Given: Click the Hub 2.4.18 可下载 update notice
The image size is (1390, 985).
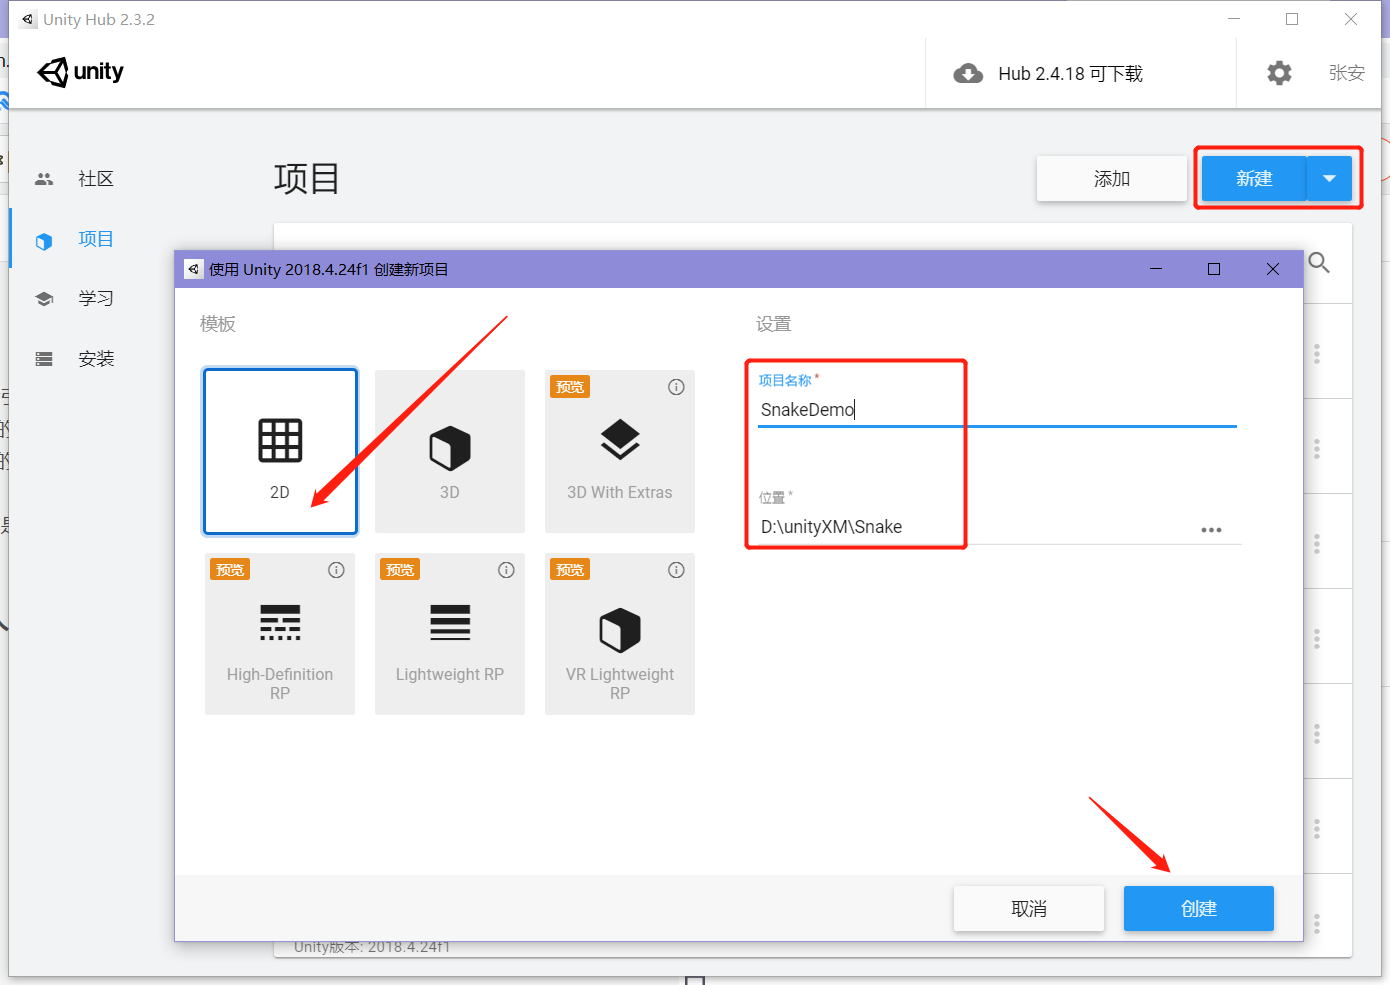Looking at the screenshot, I should [1070, 74].
